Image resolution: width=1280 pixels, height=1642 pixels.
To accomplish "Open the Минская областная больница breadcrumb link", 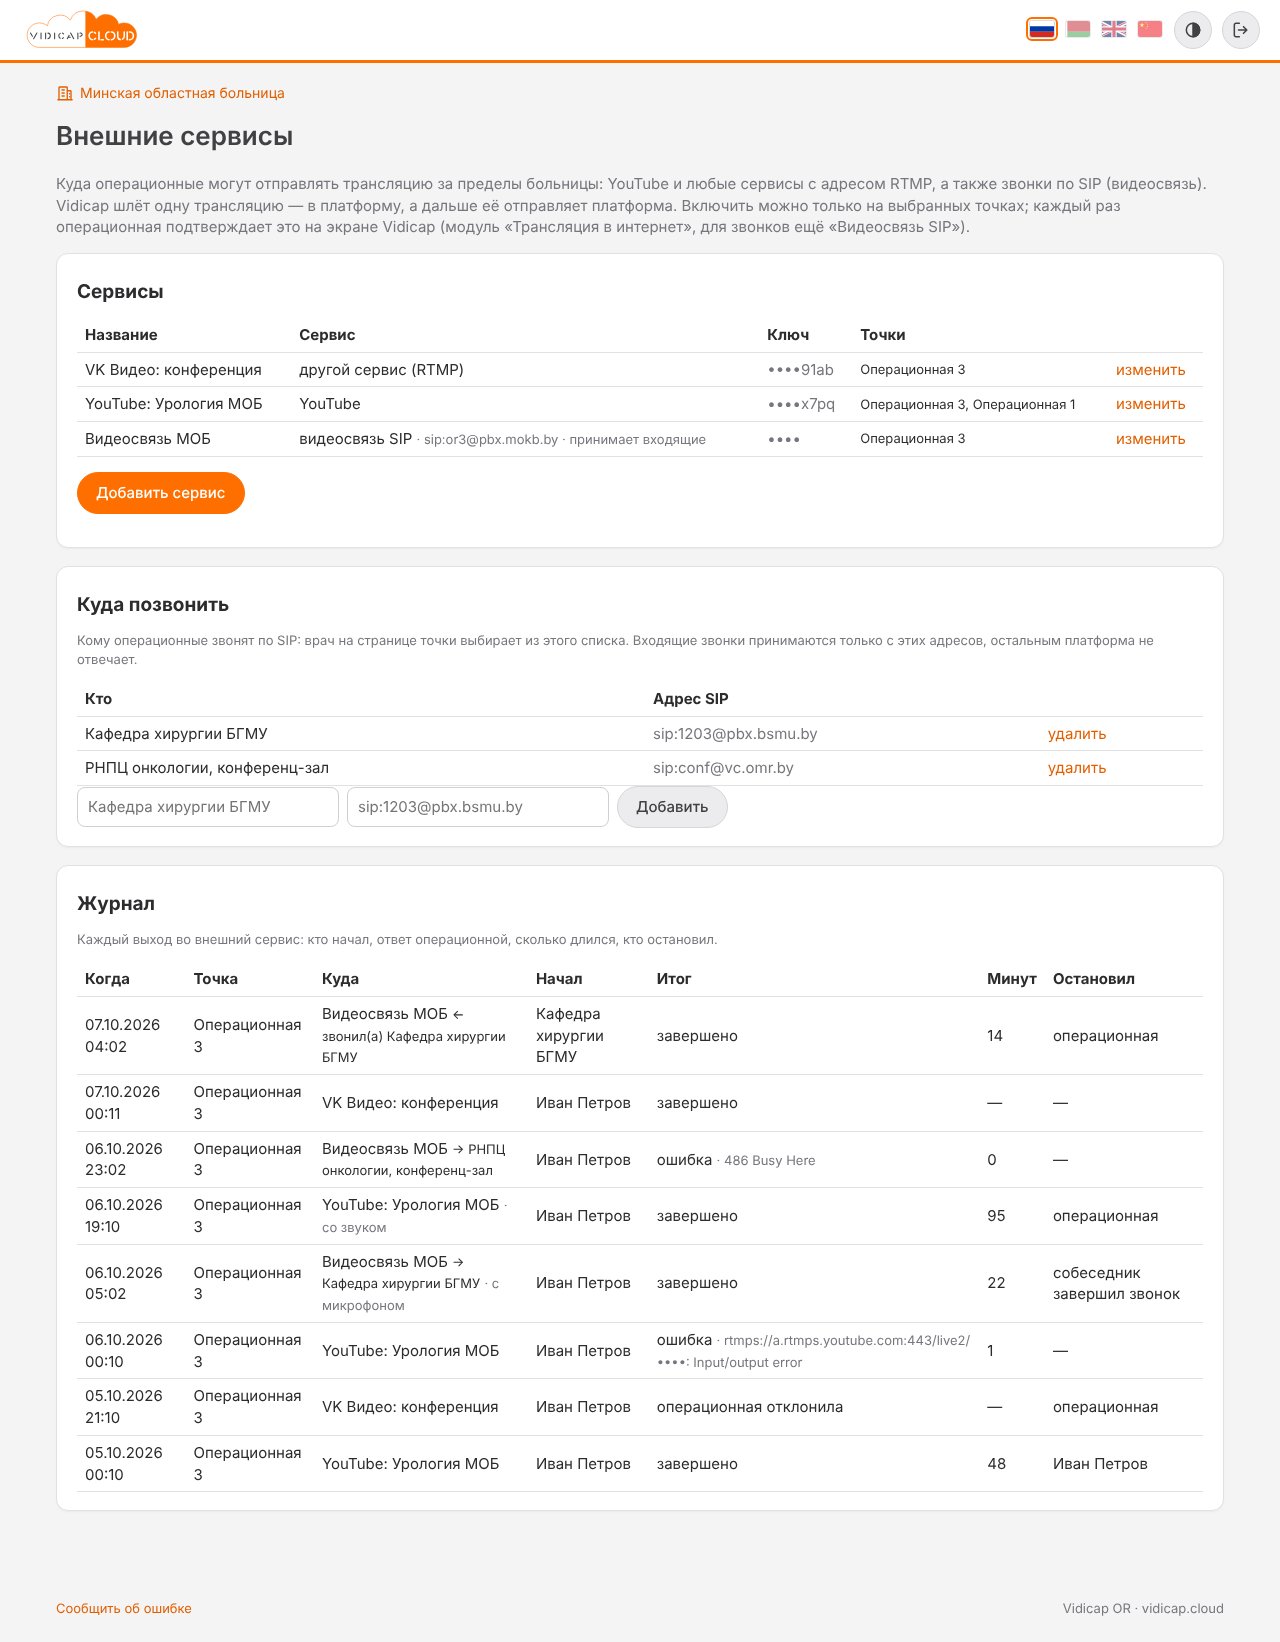I will [x=182, y=93].
